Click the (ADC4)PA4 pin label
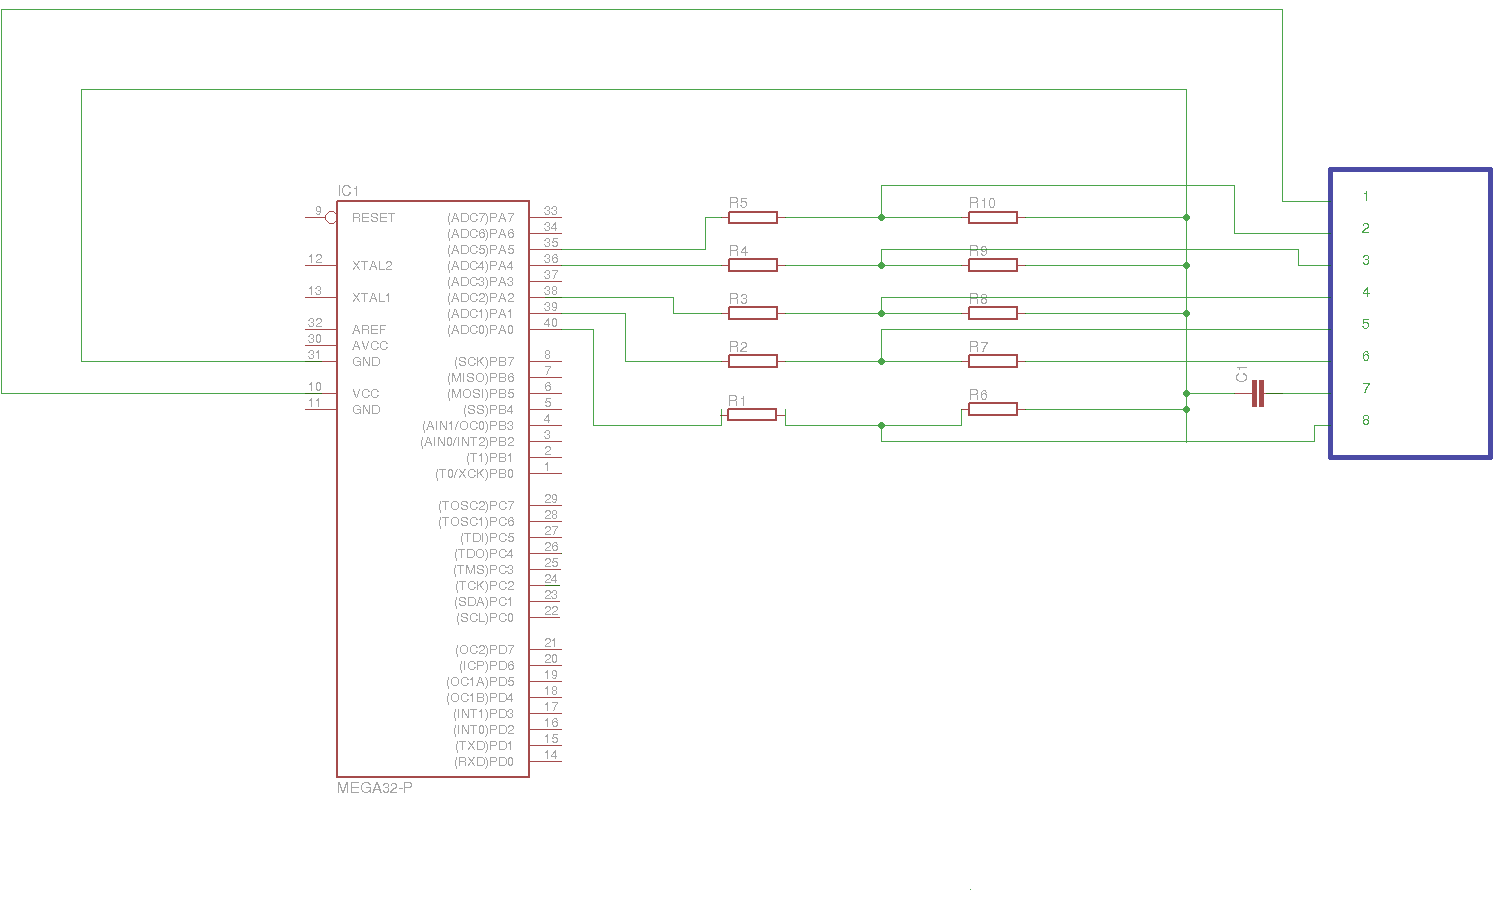Screen dimensions: 1494x919 coord(480,266)
